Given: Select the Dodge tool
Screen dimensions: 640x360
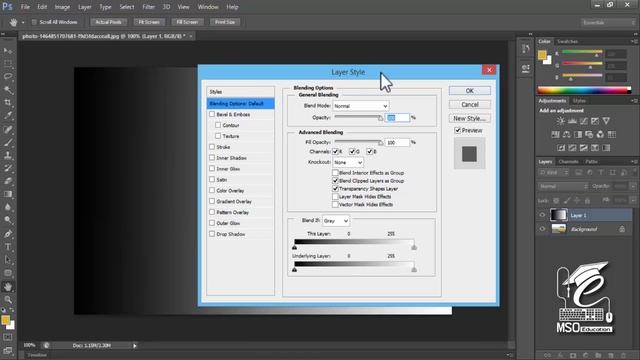Looking at the screenshot, I should point(8,220).
